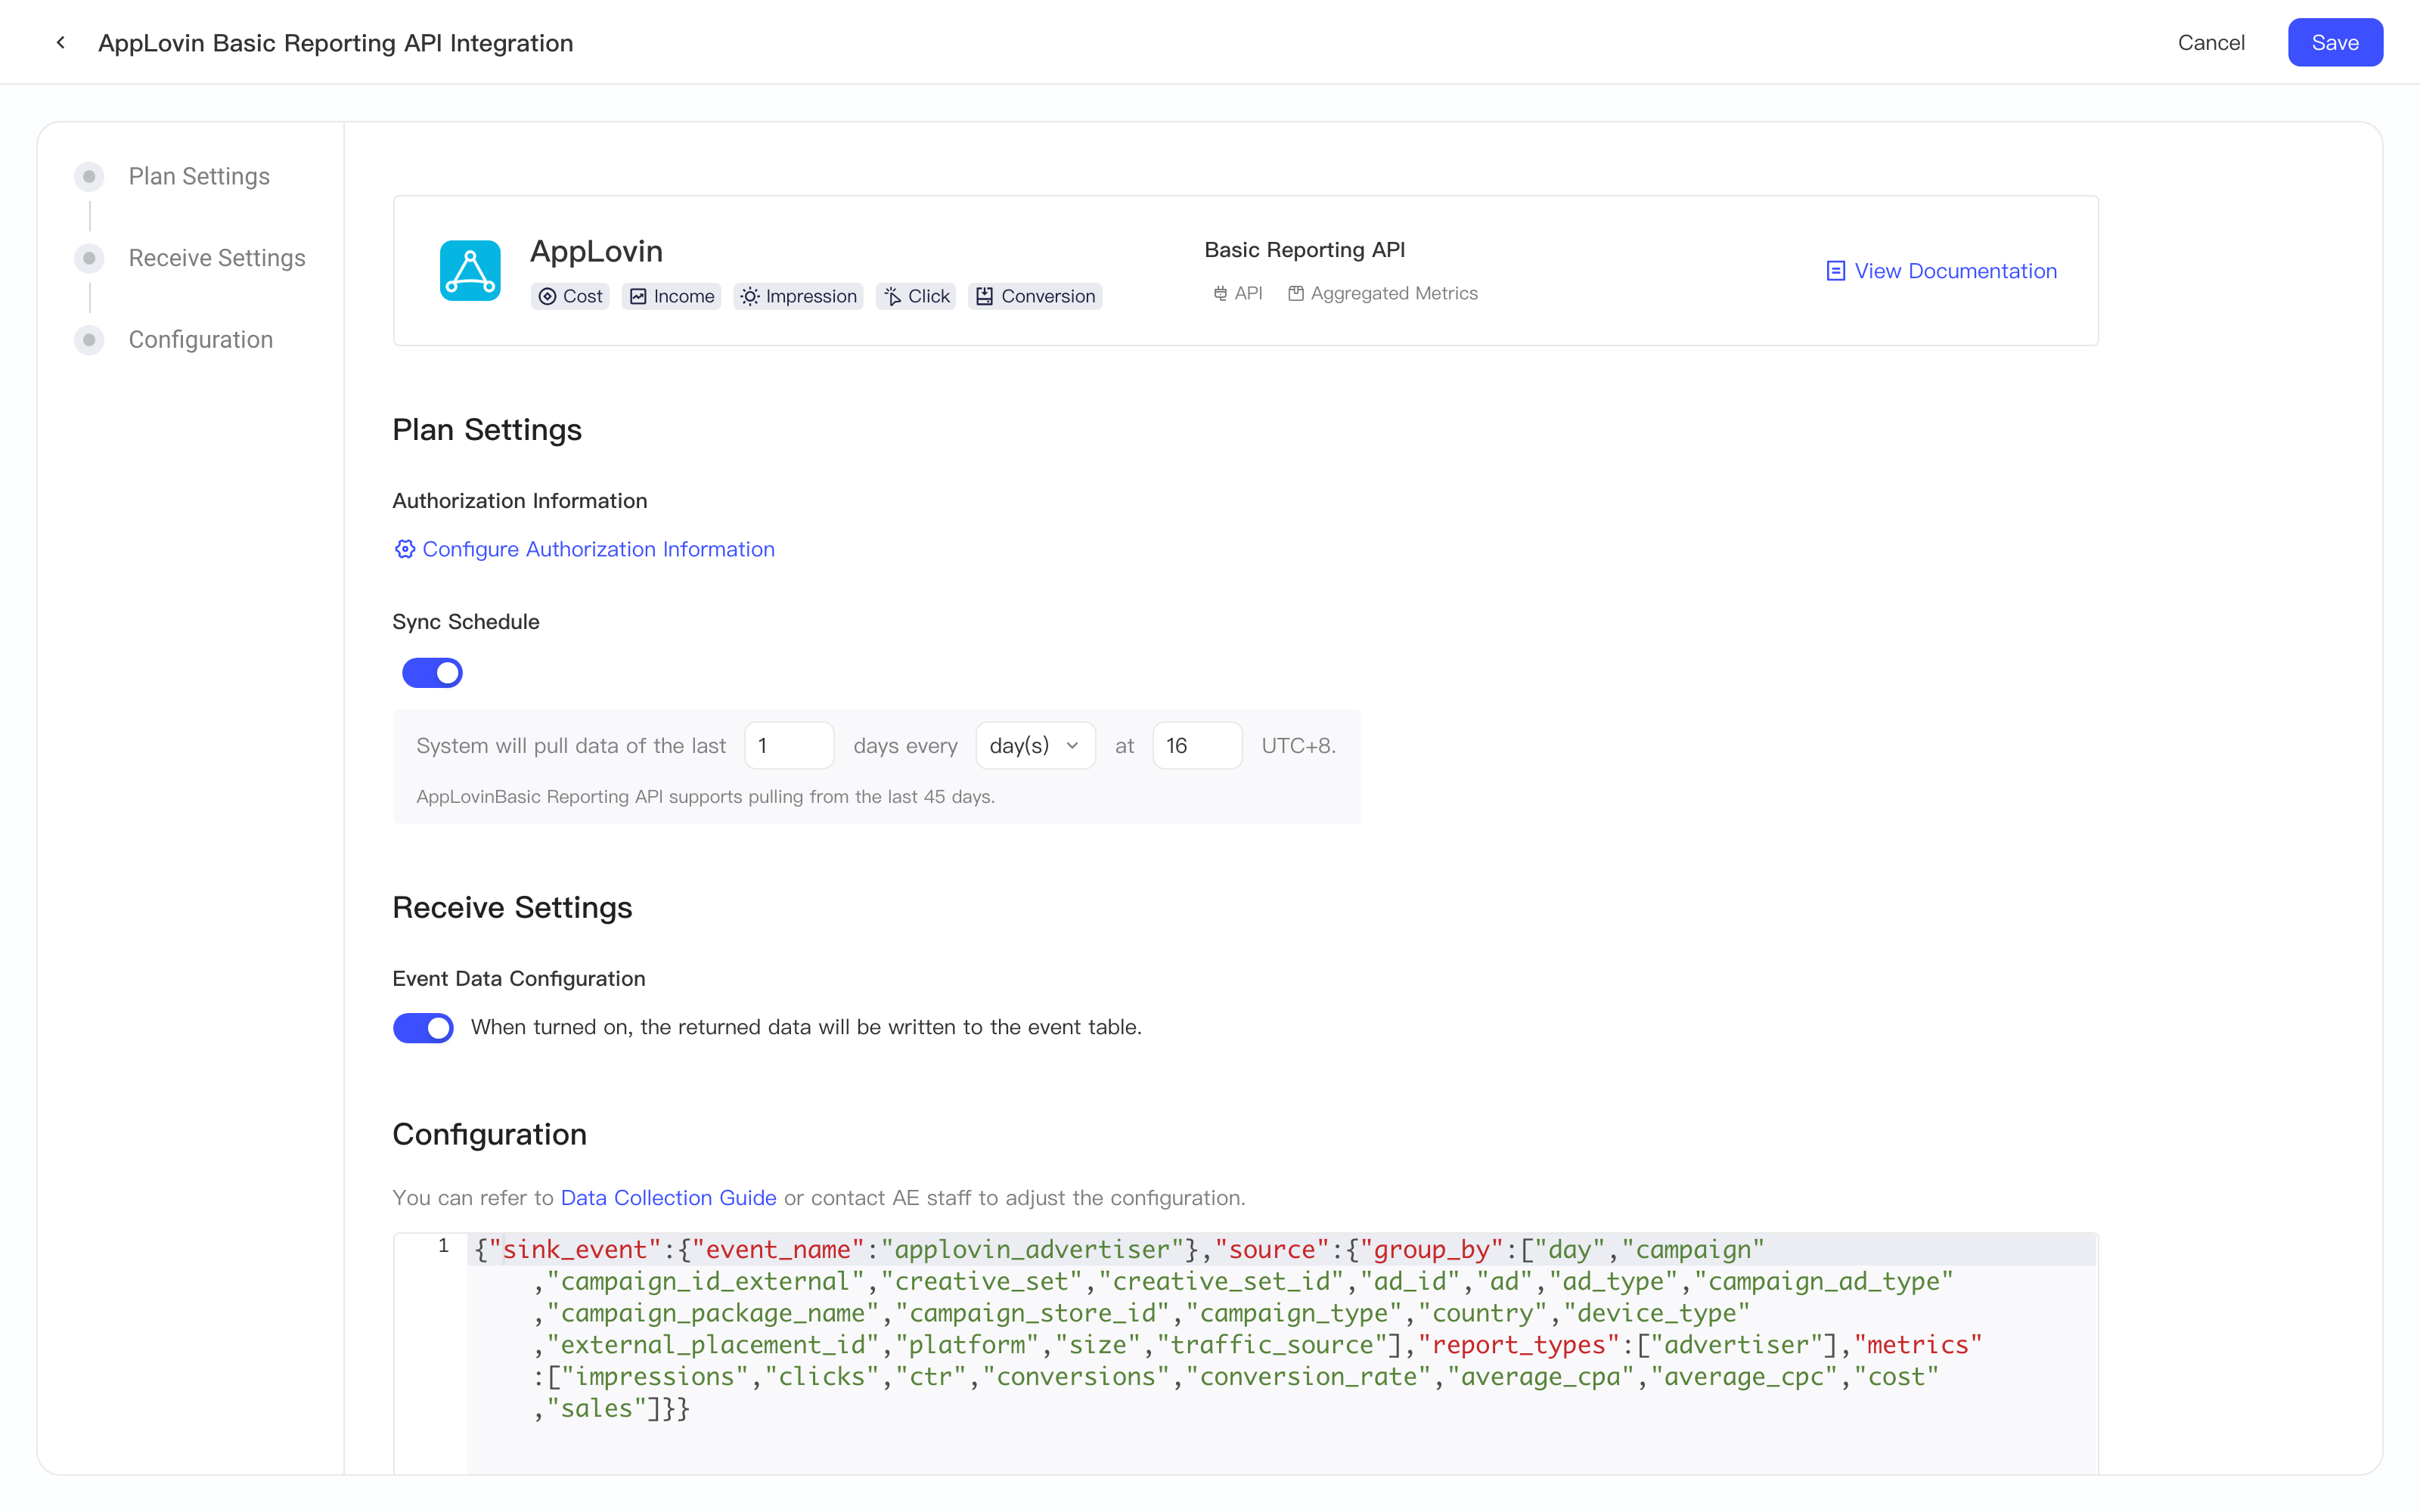Click the API plug icon
This screenshot has width=2420, height=1512.
(x=1220, y=293)
